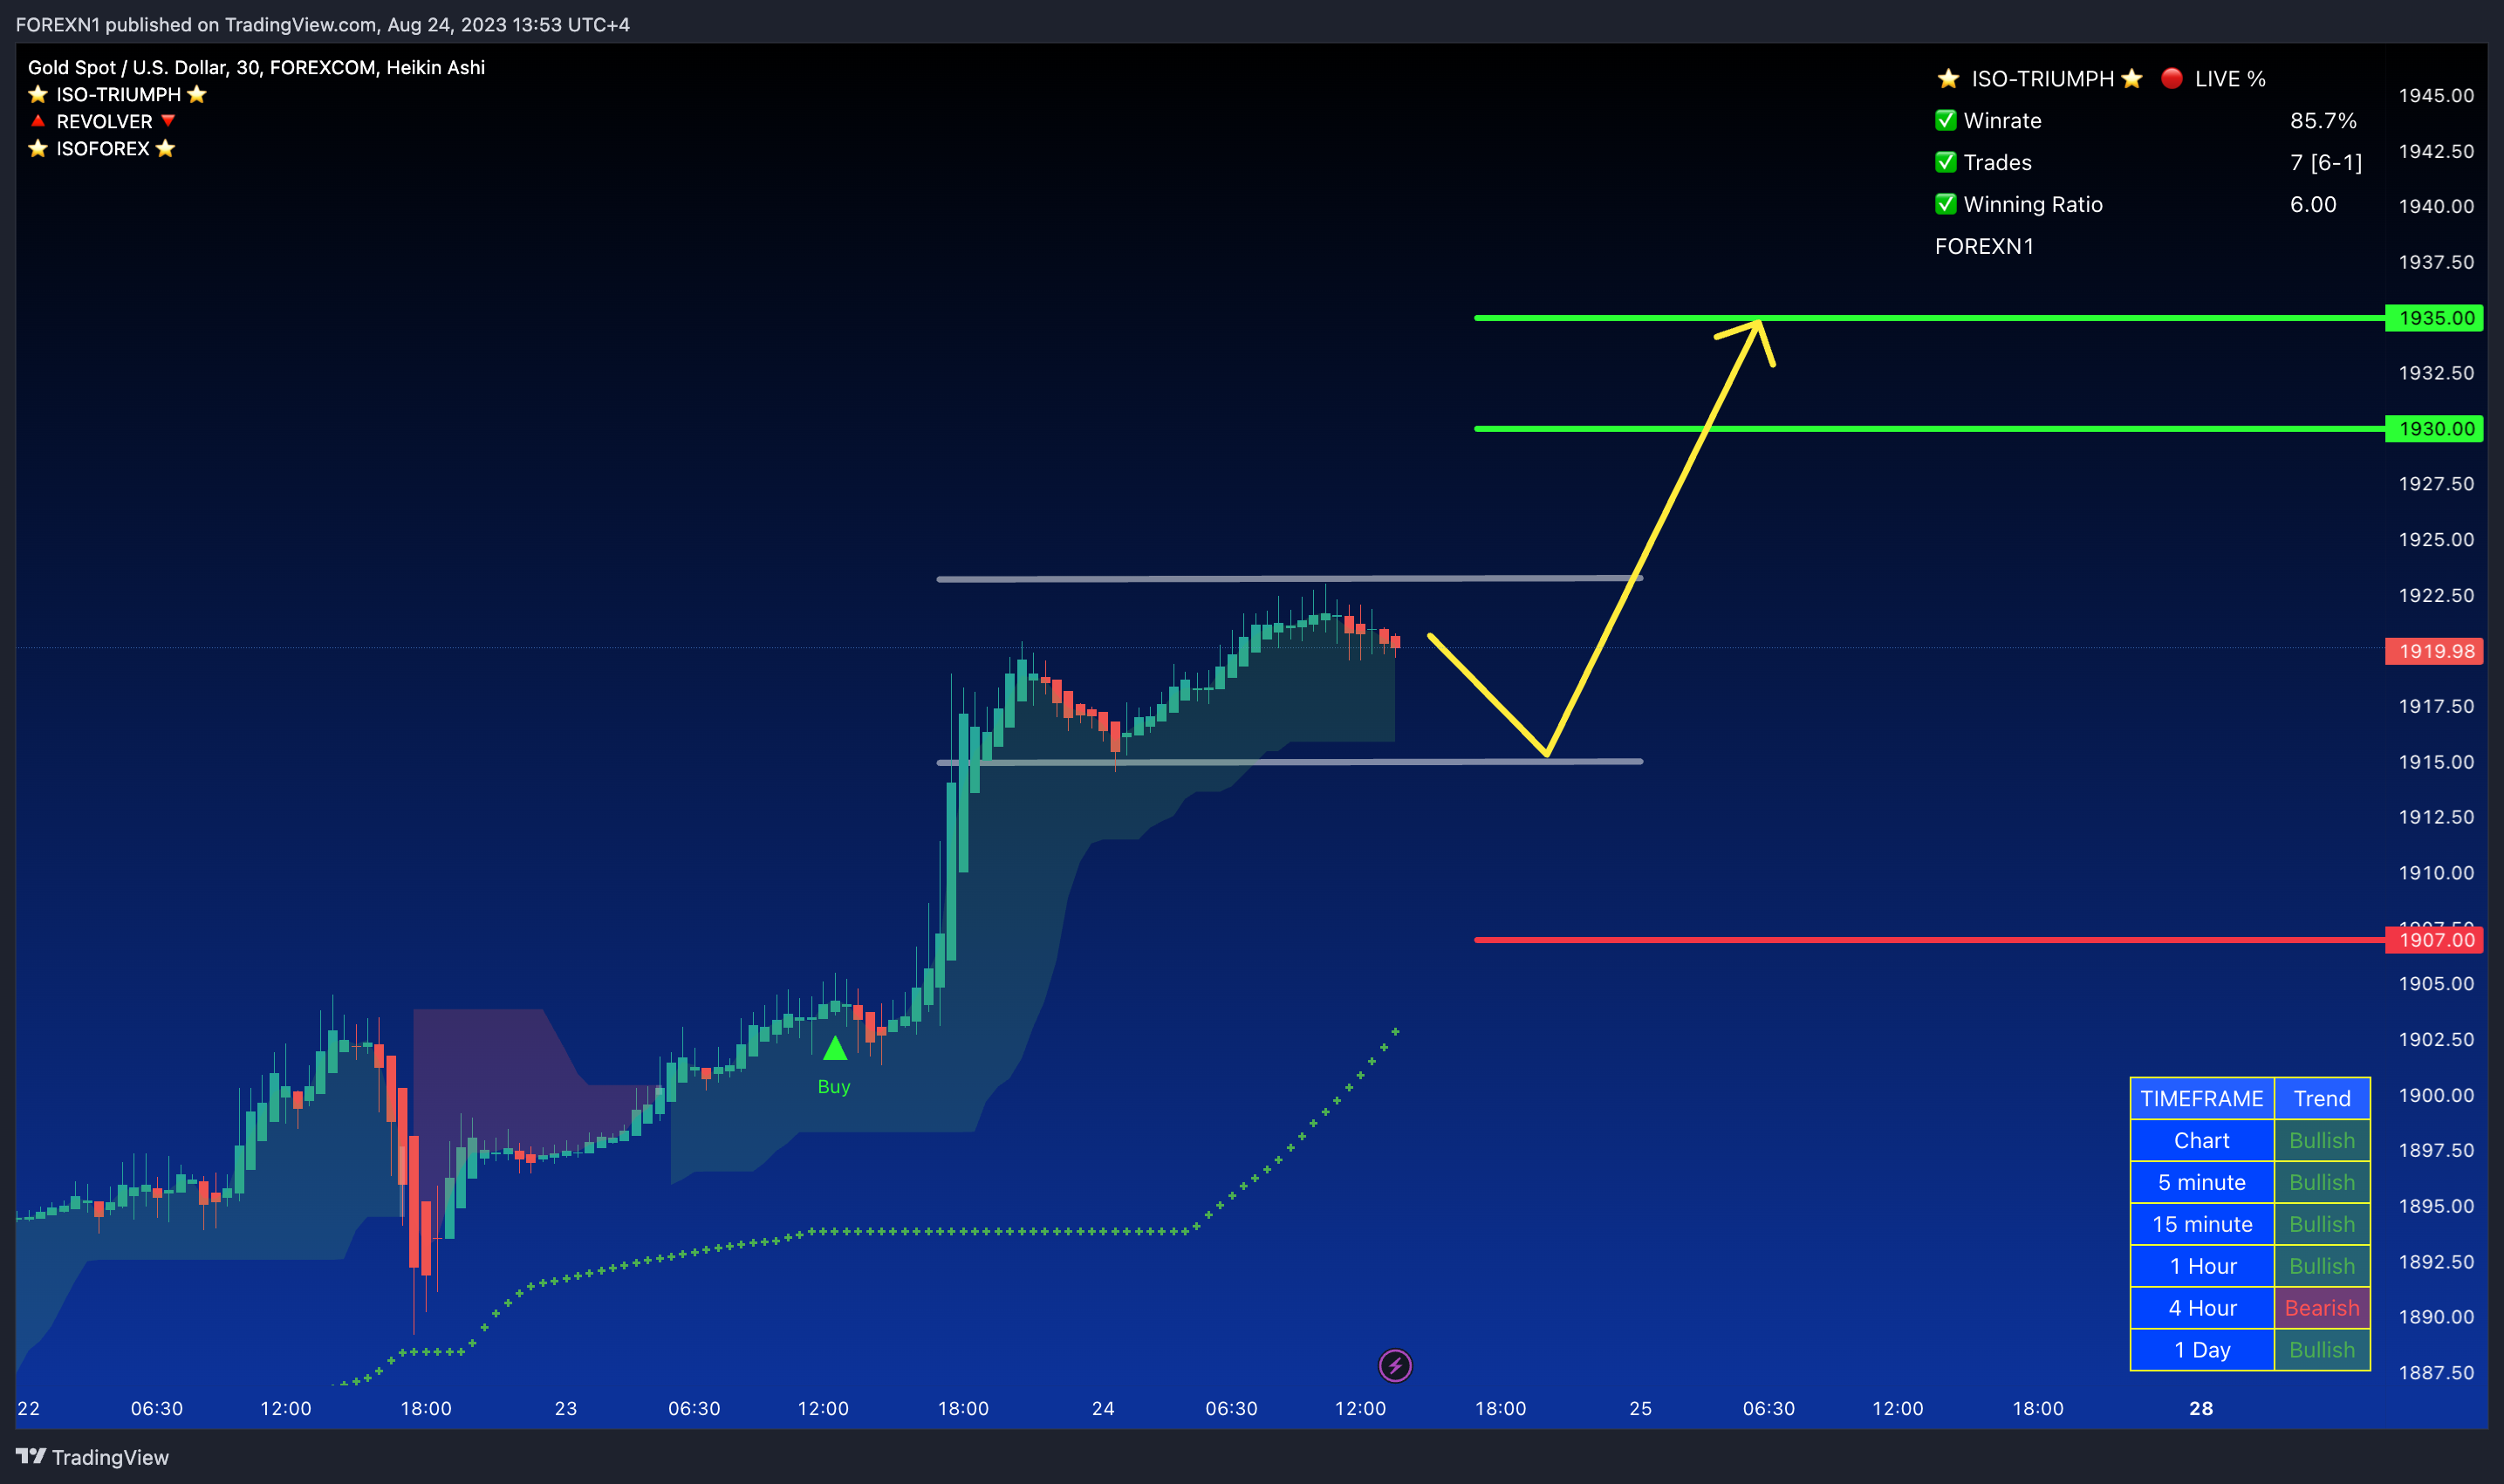Click the Trades green checkmark icon

pos(1945,162)
